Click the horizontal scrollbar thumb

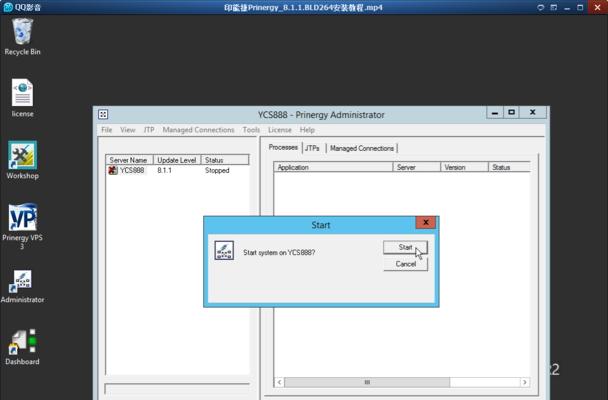pos(367,382)
